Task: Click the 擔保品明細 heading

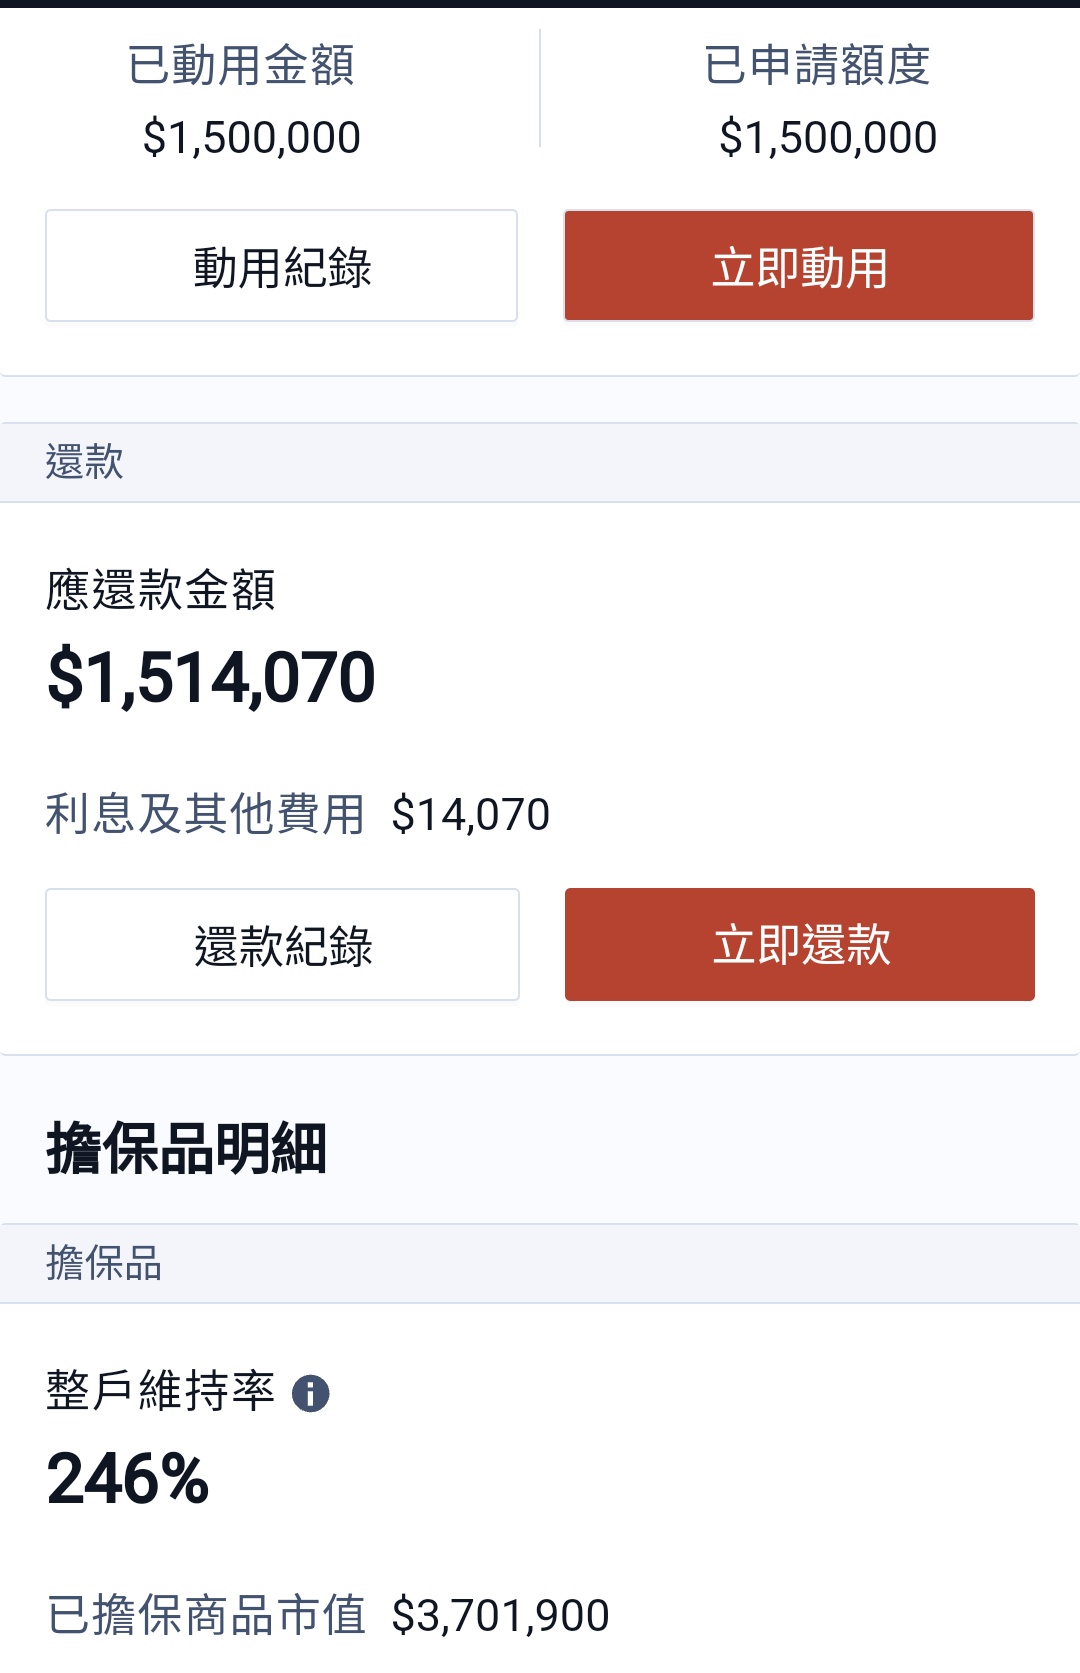Action: (x=187, y=1148)
